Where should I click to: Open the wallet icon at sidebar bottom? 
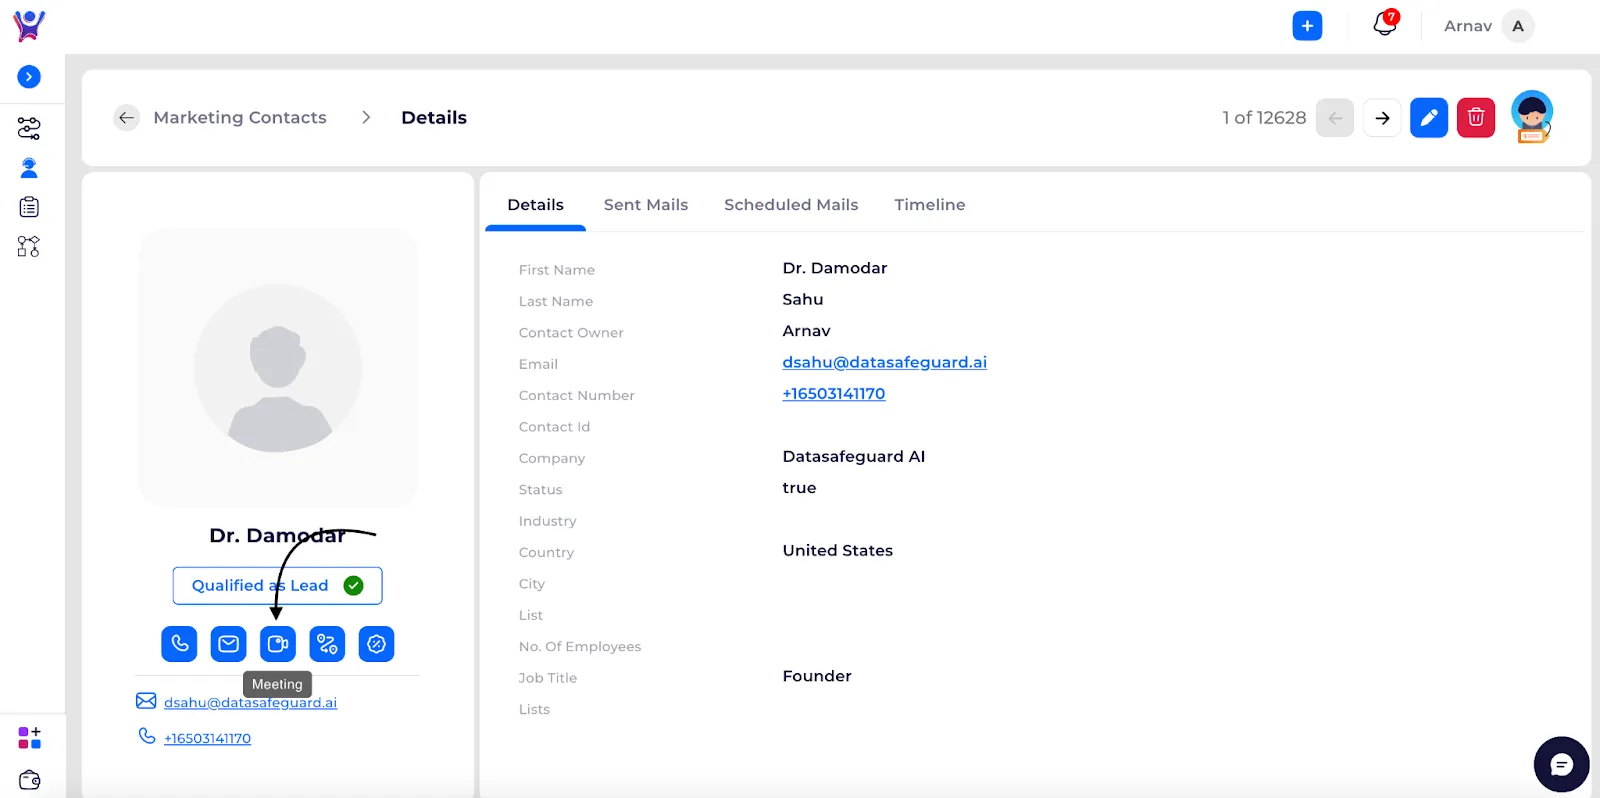[30, 780]
